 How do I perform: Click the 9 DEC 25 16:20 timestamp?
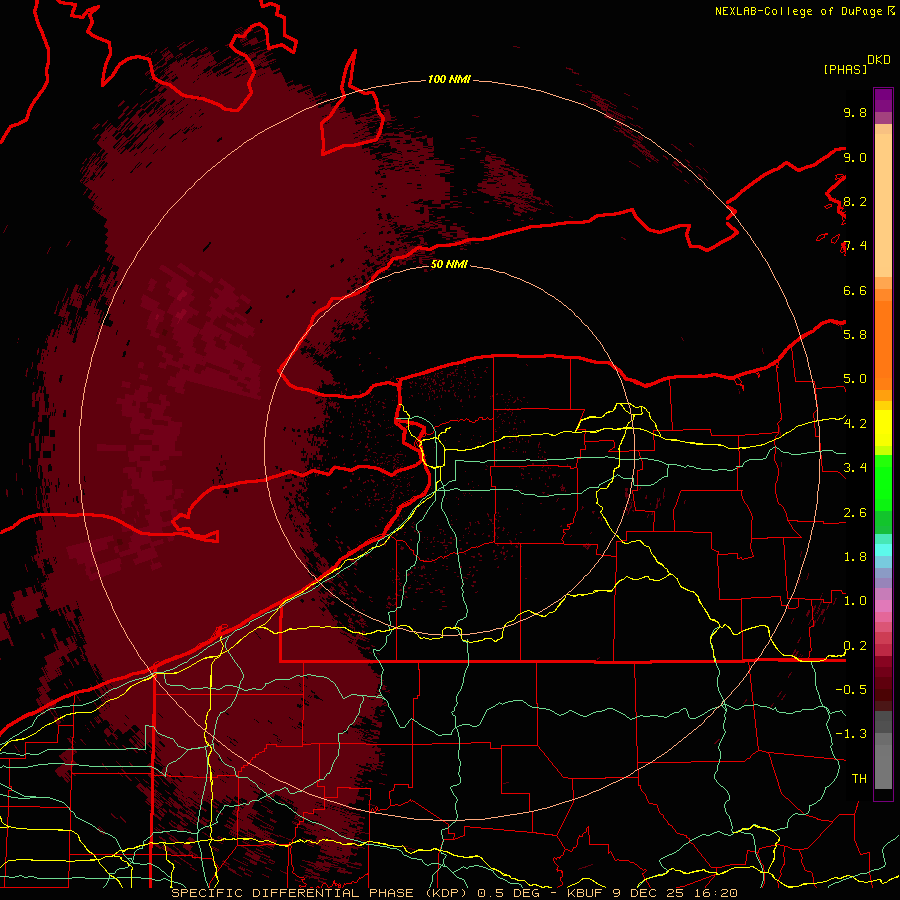click(674, 893)
